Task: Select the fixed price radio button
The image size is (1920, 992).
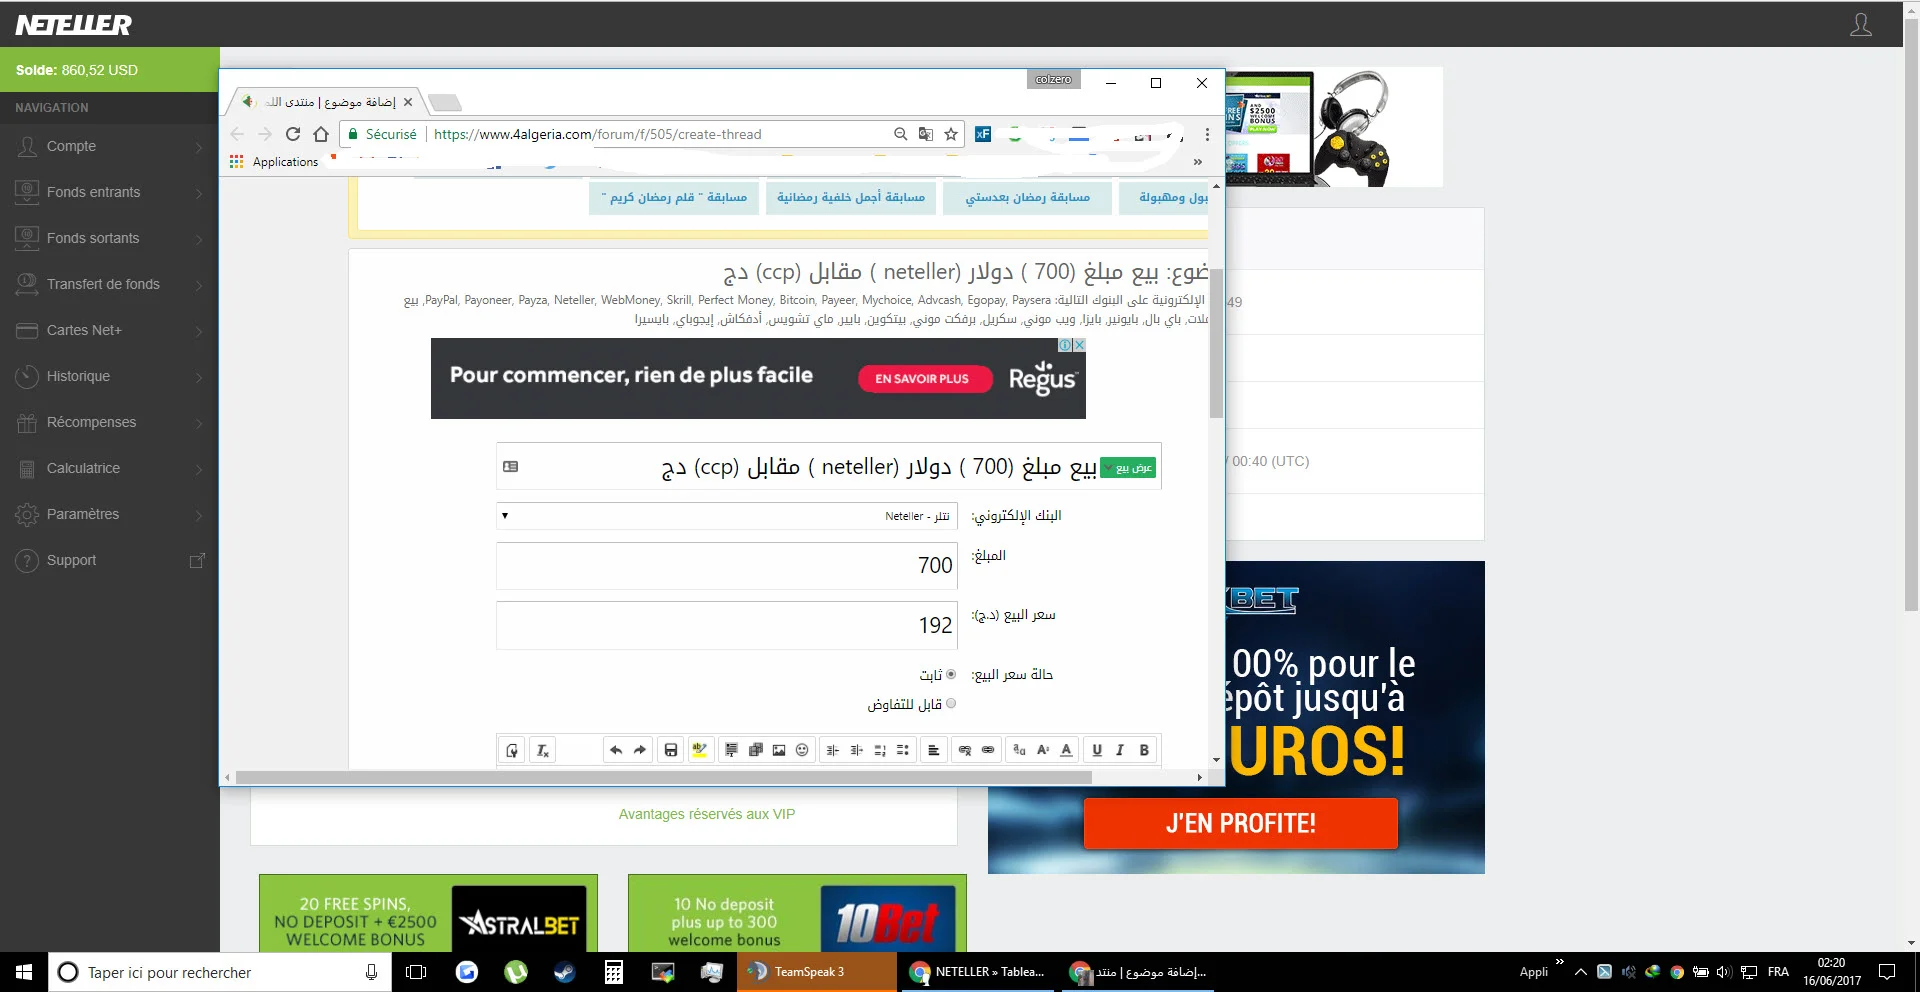Action: 951,674
